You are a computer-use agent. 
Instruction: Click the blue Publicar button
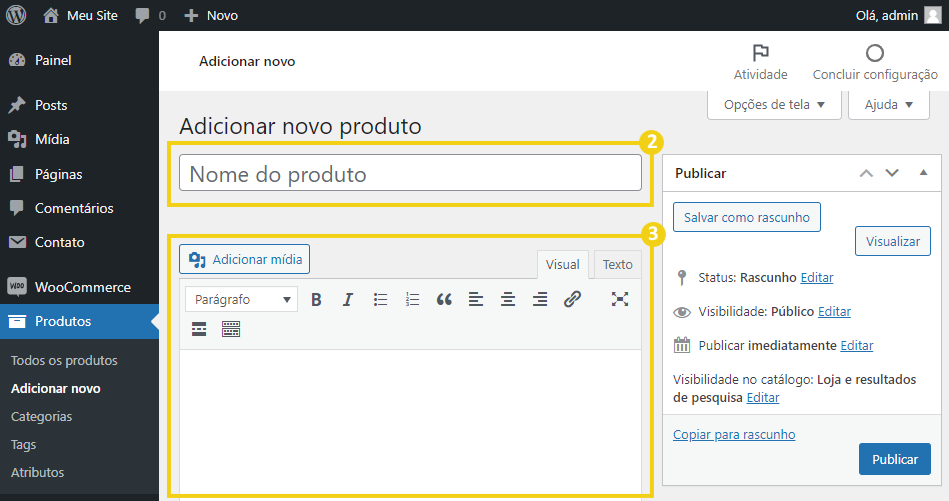(x=895, y=459)
